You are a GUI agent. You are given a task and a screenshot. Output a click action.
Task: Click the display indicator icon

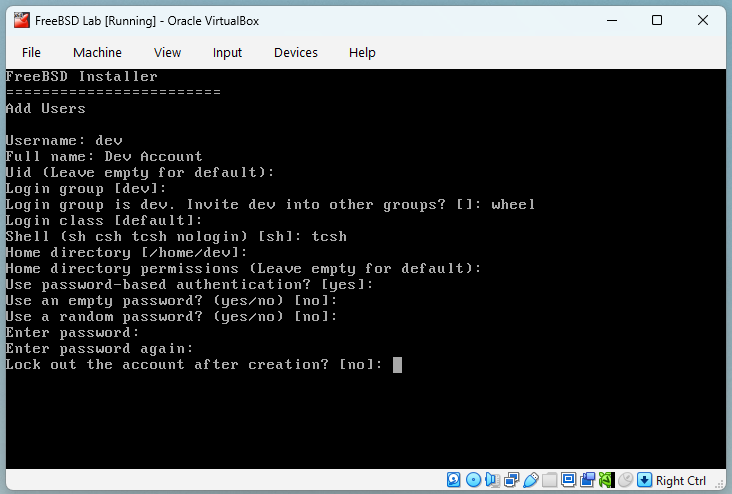pos(569,480)
